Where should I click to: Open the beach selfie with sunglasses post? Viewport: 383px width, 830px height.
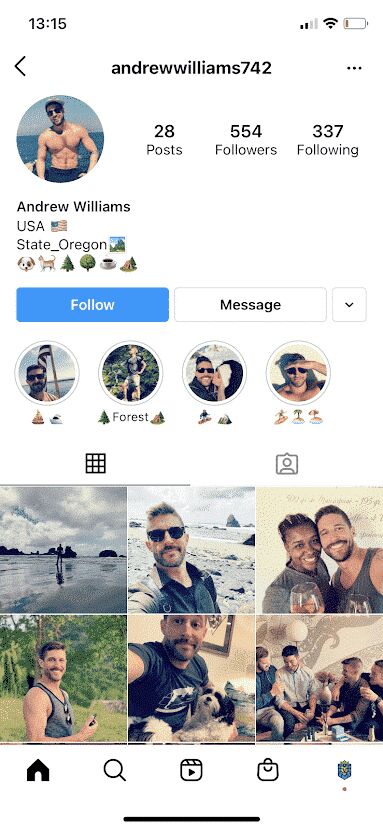[x=192, y=550]
